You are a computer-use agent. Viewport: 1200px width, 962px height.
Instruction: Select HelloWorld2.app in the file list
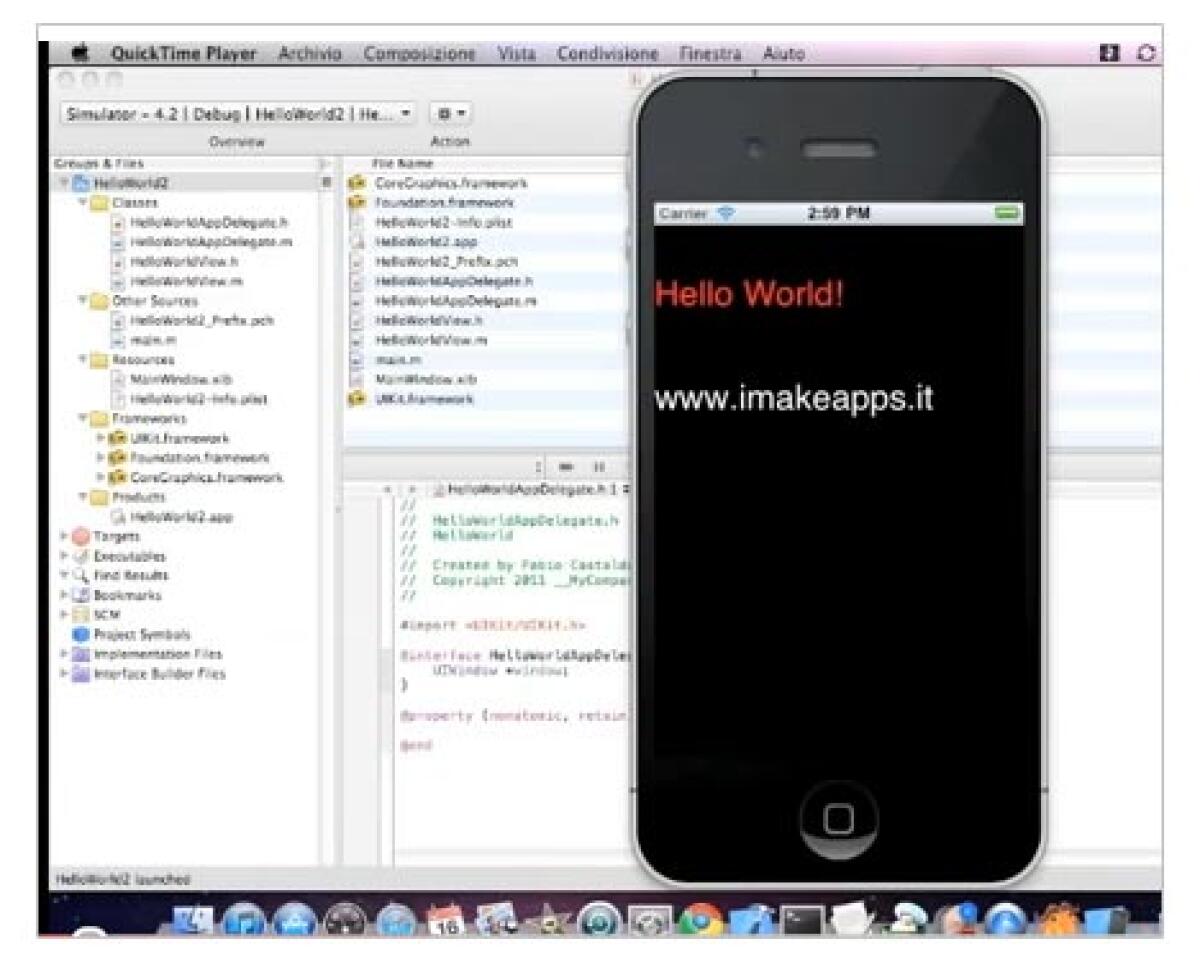click(427, 242)
